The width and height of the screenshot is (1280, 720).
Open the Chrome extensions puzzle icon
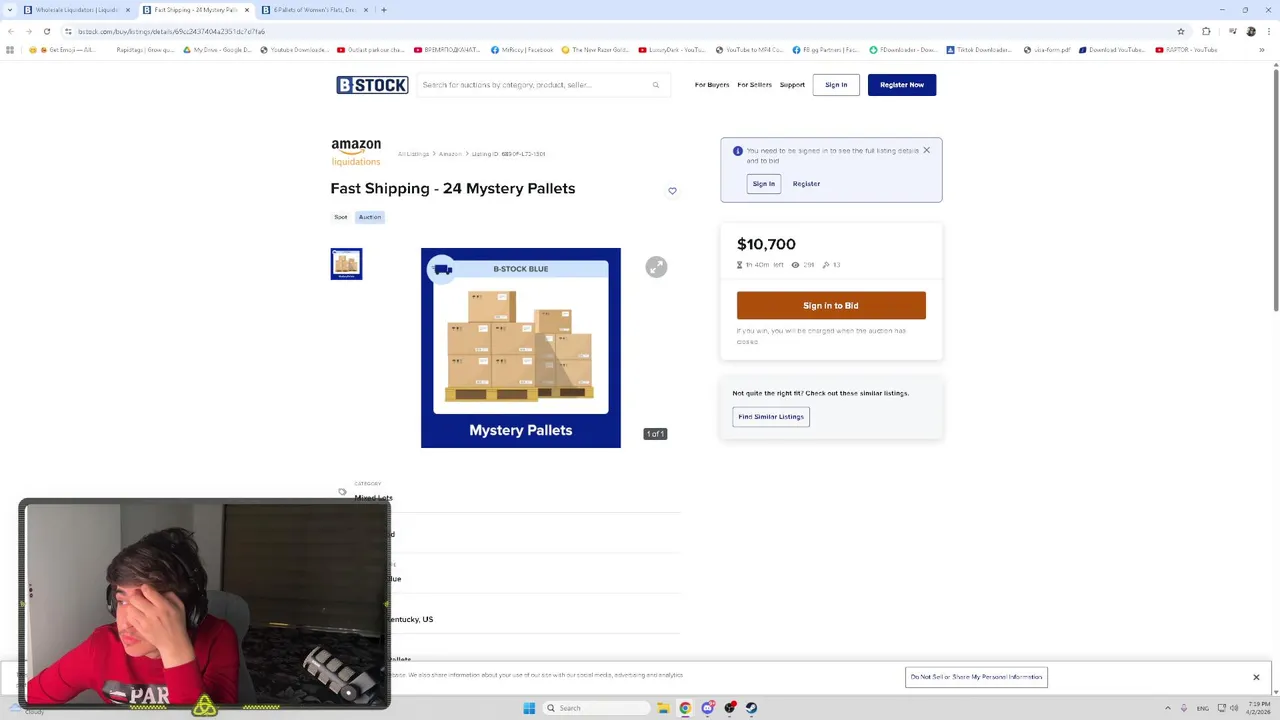1206,31
